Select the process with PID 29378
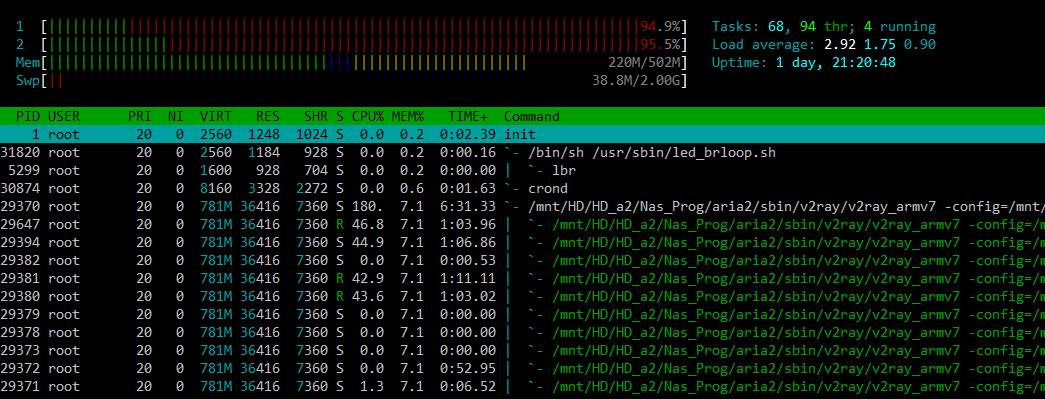 click(x=522, y=332)
